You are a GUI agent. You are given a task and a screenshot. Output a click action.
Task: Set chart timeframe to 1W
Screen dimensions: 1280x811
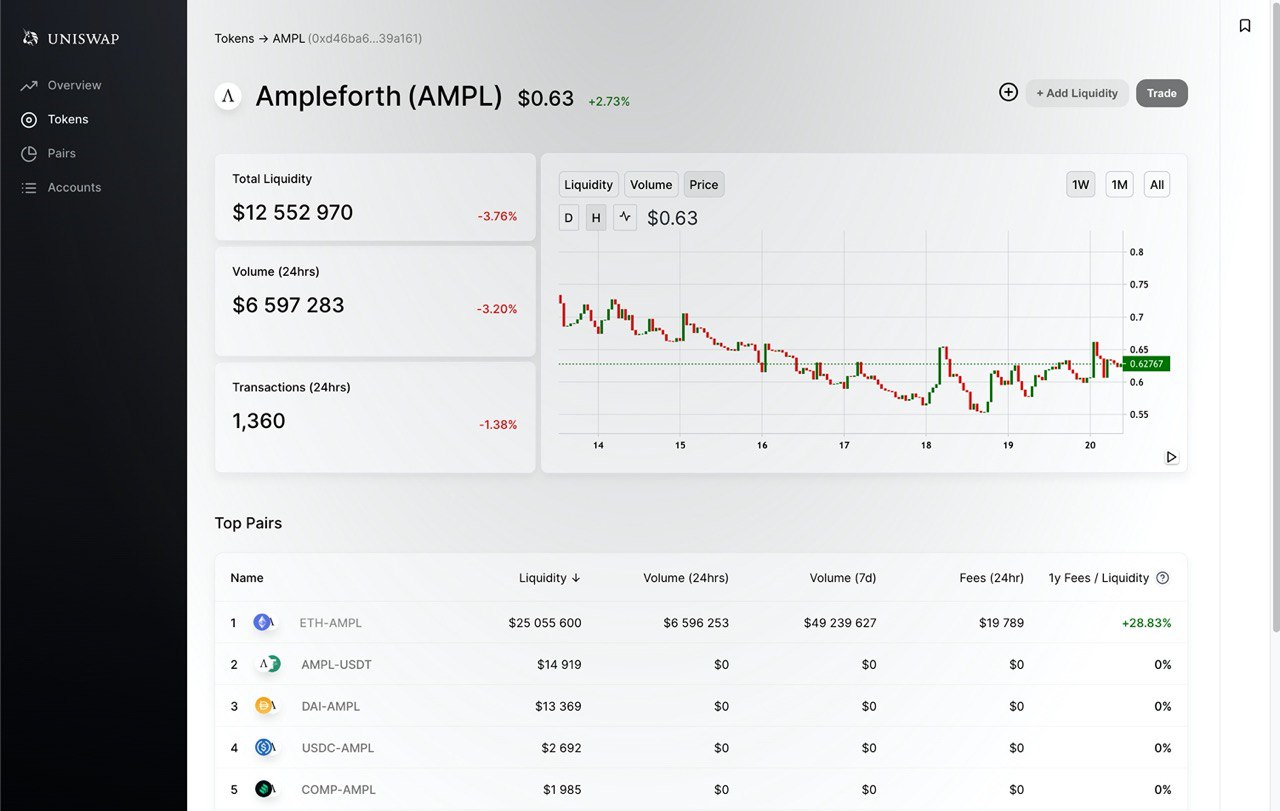point(1081,184)
